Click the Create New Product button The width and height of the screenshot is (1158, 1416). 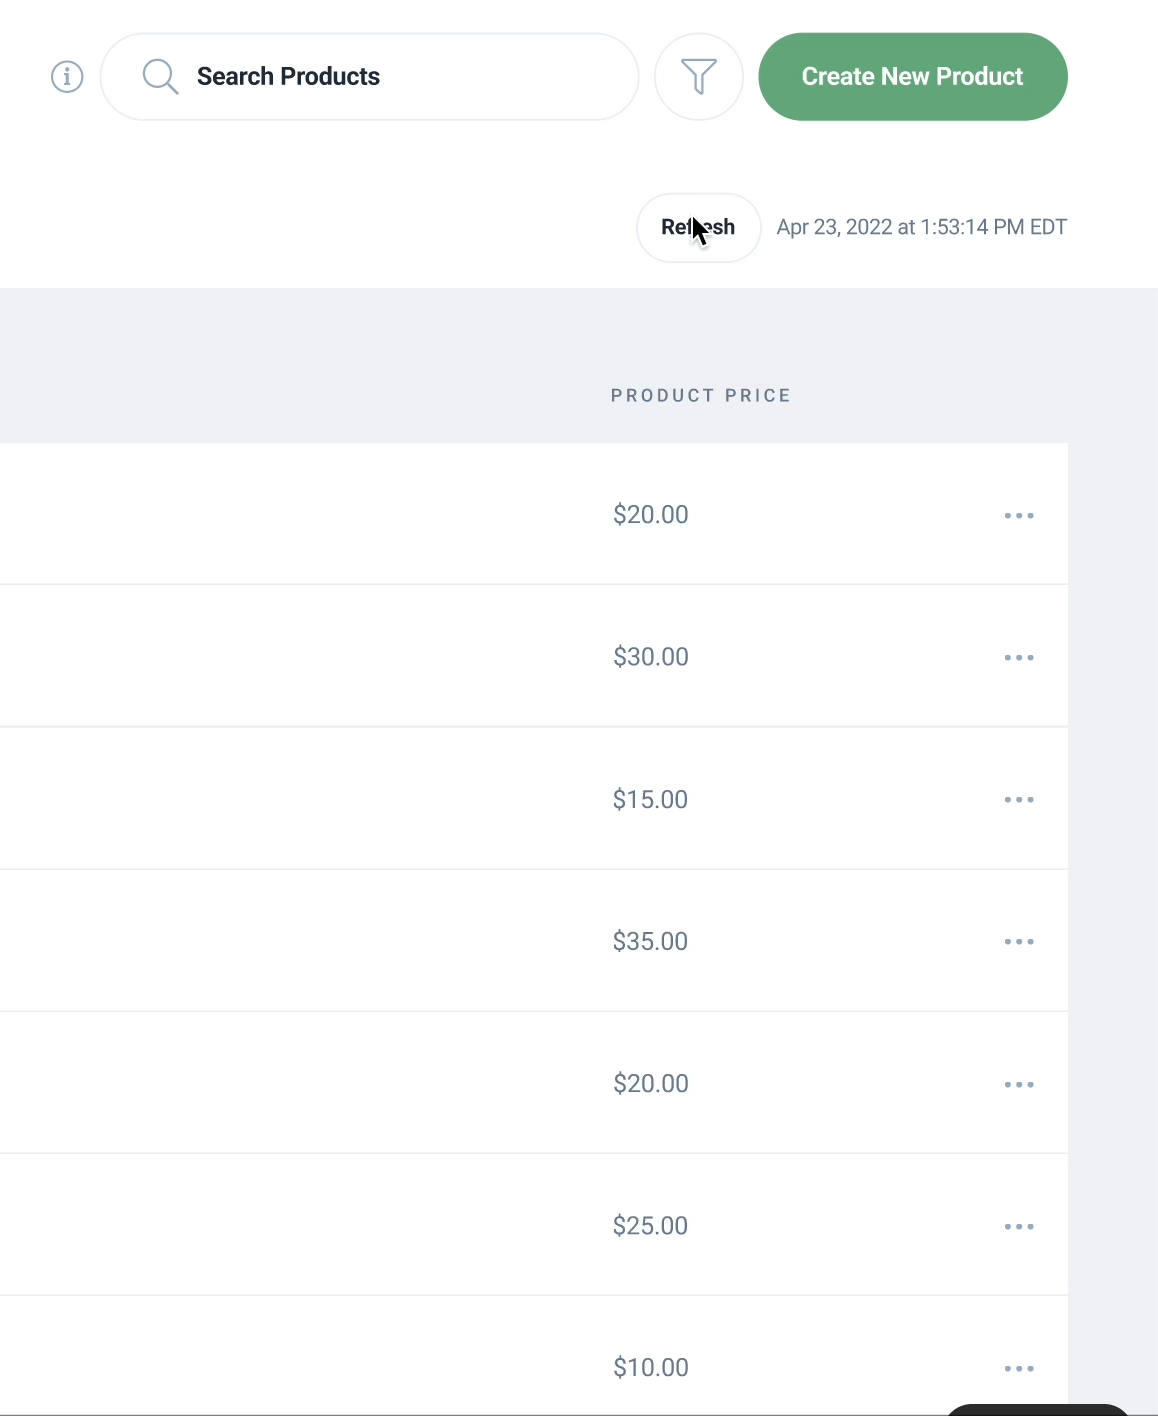pos(913,77)
